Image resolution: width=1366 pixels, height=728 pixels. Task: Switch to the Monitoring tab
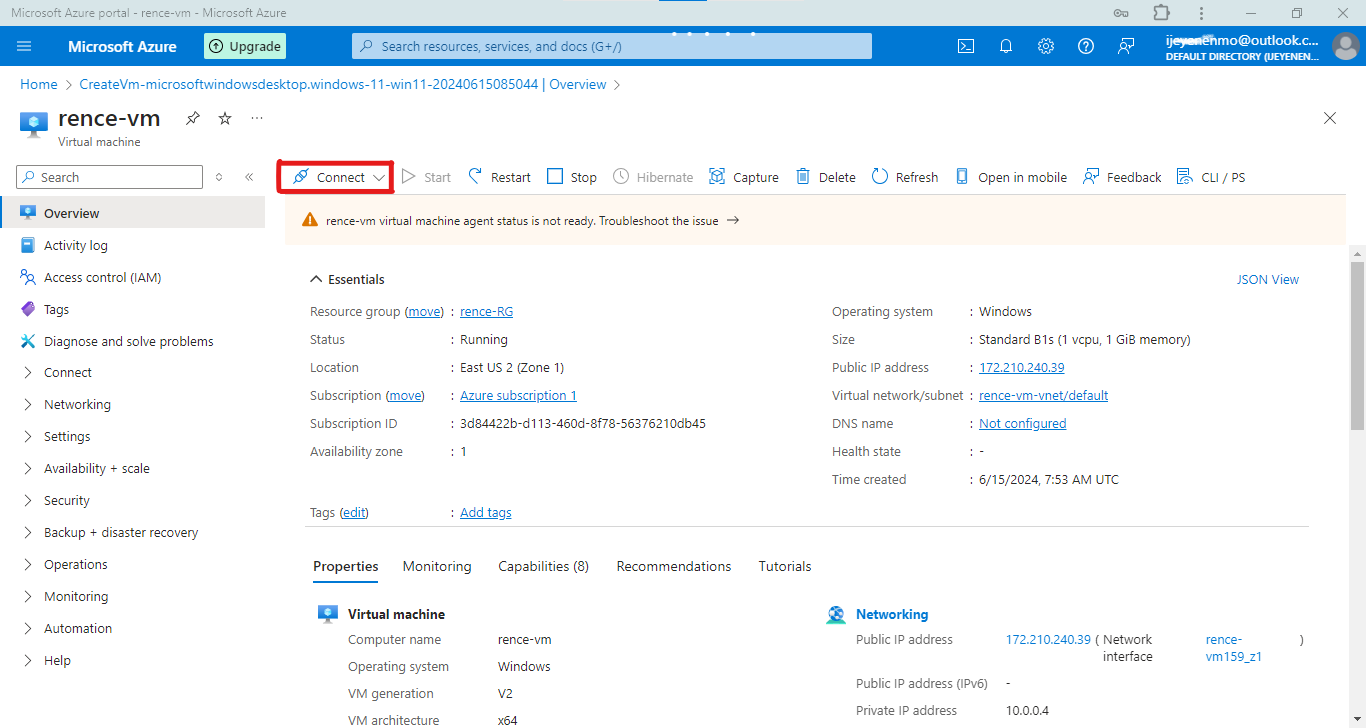(437, 566)
